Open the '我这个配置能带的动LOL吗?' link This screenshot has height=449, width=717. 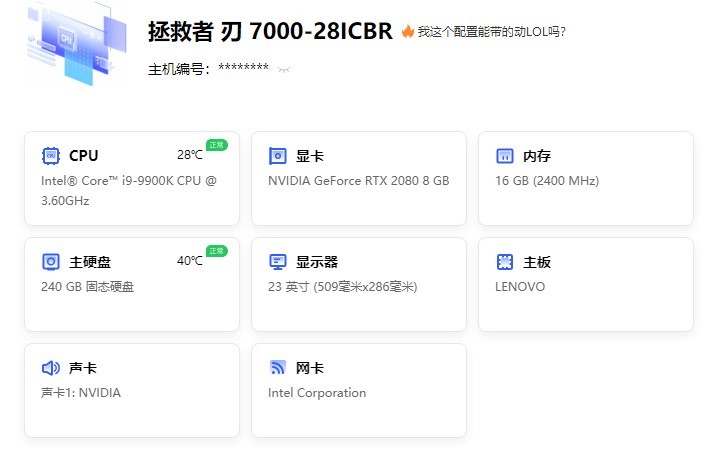[x=492, y=32]
